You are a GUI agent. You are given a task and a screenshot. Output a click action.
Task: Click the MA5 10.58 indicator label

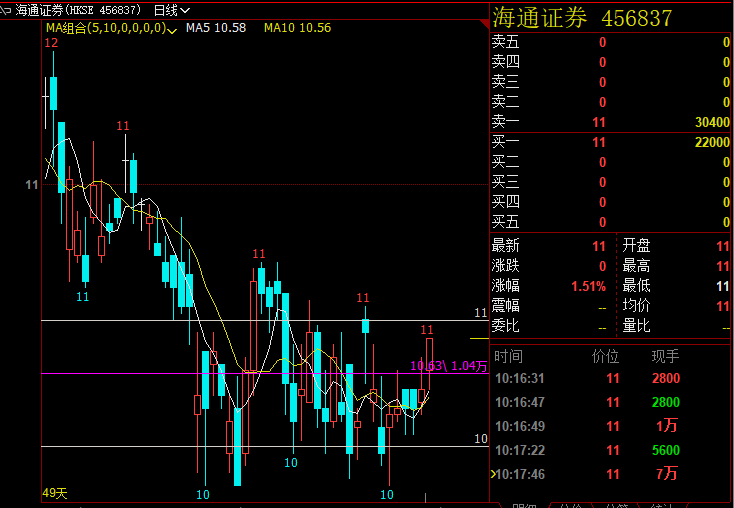[x=218, y=28]
